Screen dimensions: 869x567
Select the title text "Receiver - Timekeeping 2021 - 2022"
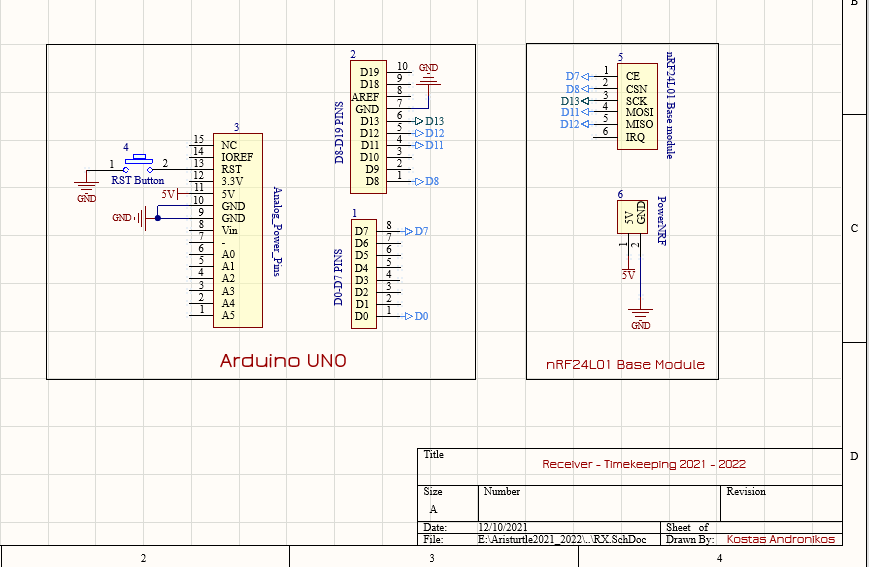coord(643,464)
